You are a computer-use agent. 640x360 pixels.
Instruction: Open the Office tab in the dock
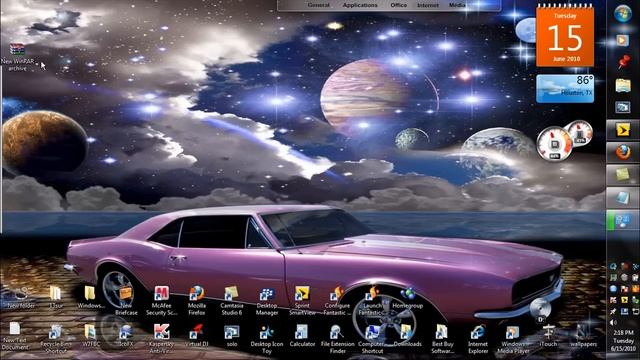(x=398, y=5)
